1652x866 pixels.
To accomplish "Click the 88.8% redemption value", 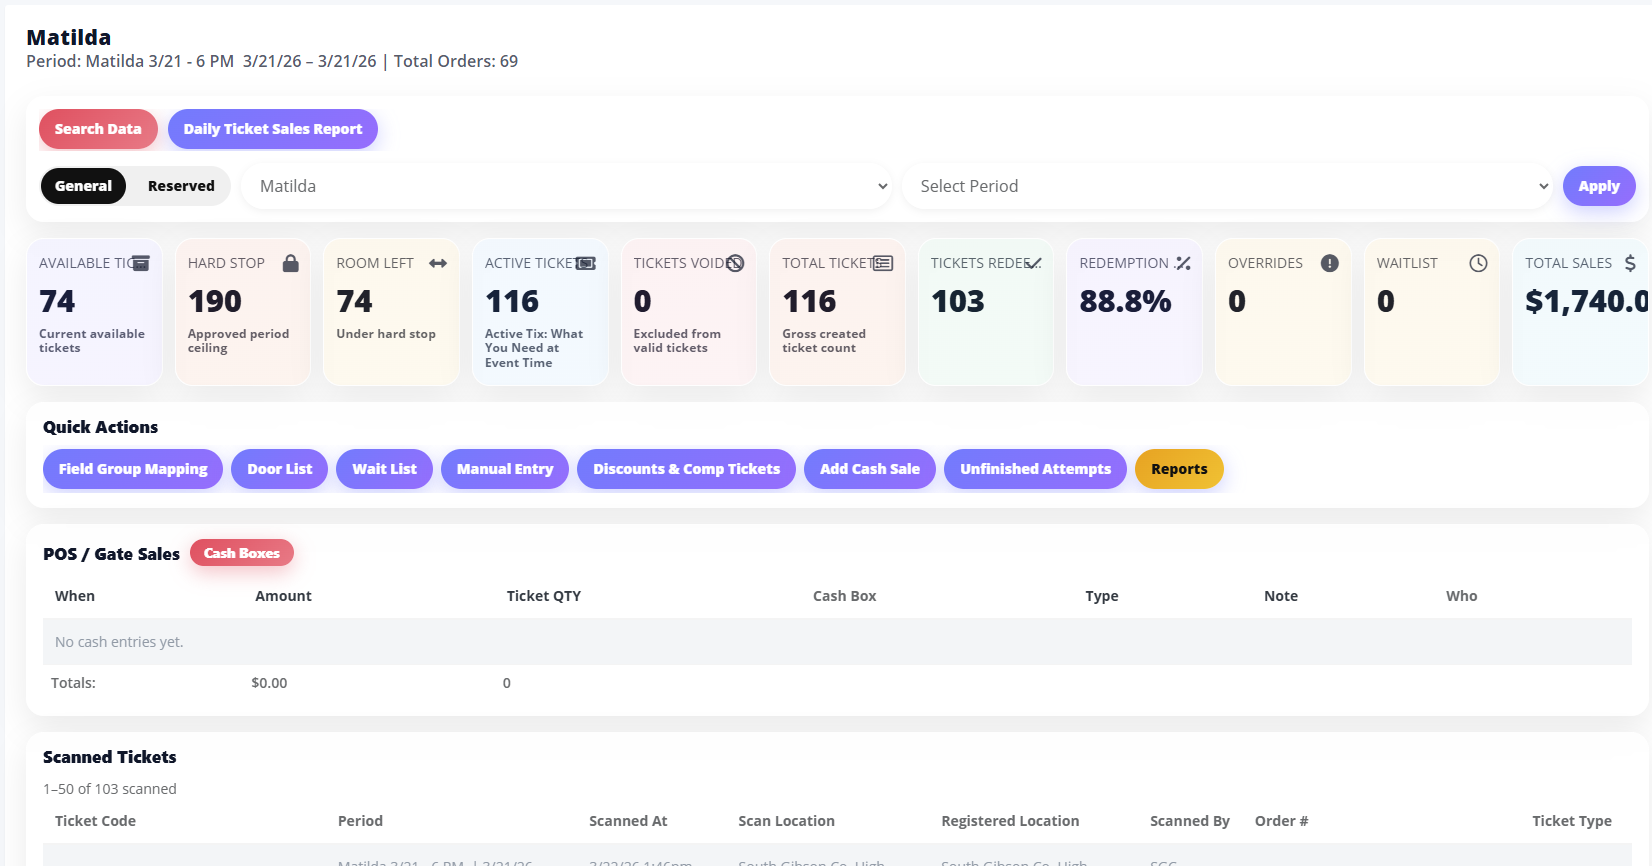I will click(x=1125, y=301).
